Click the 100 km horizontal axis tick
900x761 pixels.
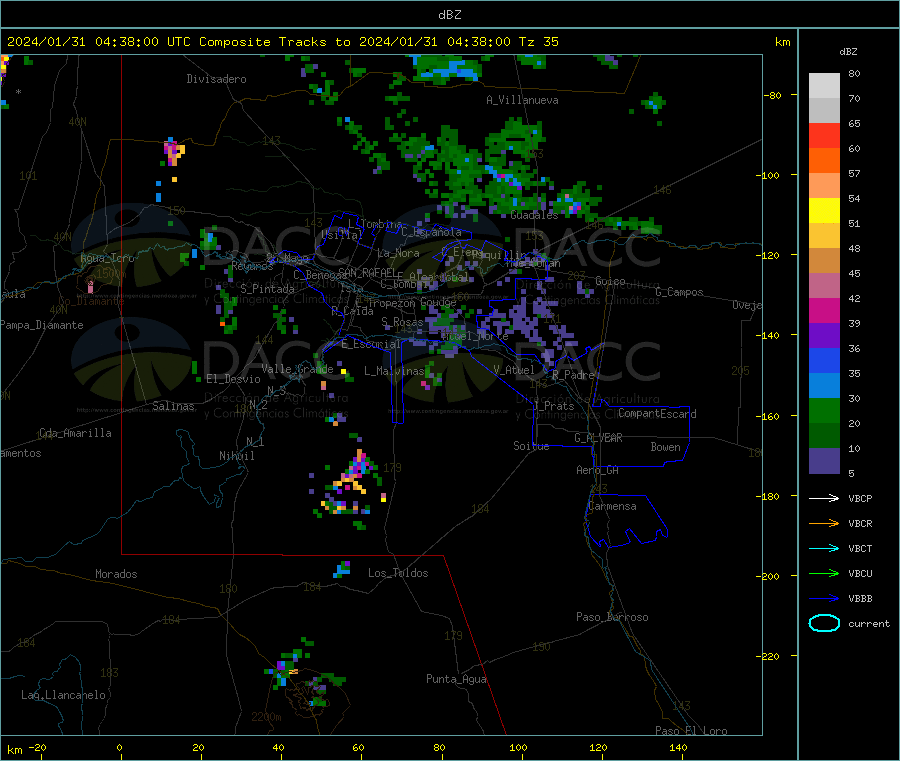(518, 748)
